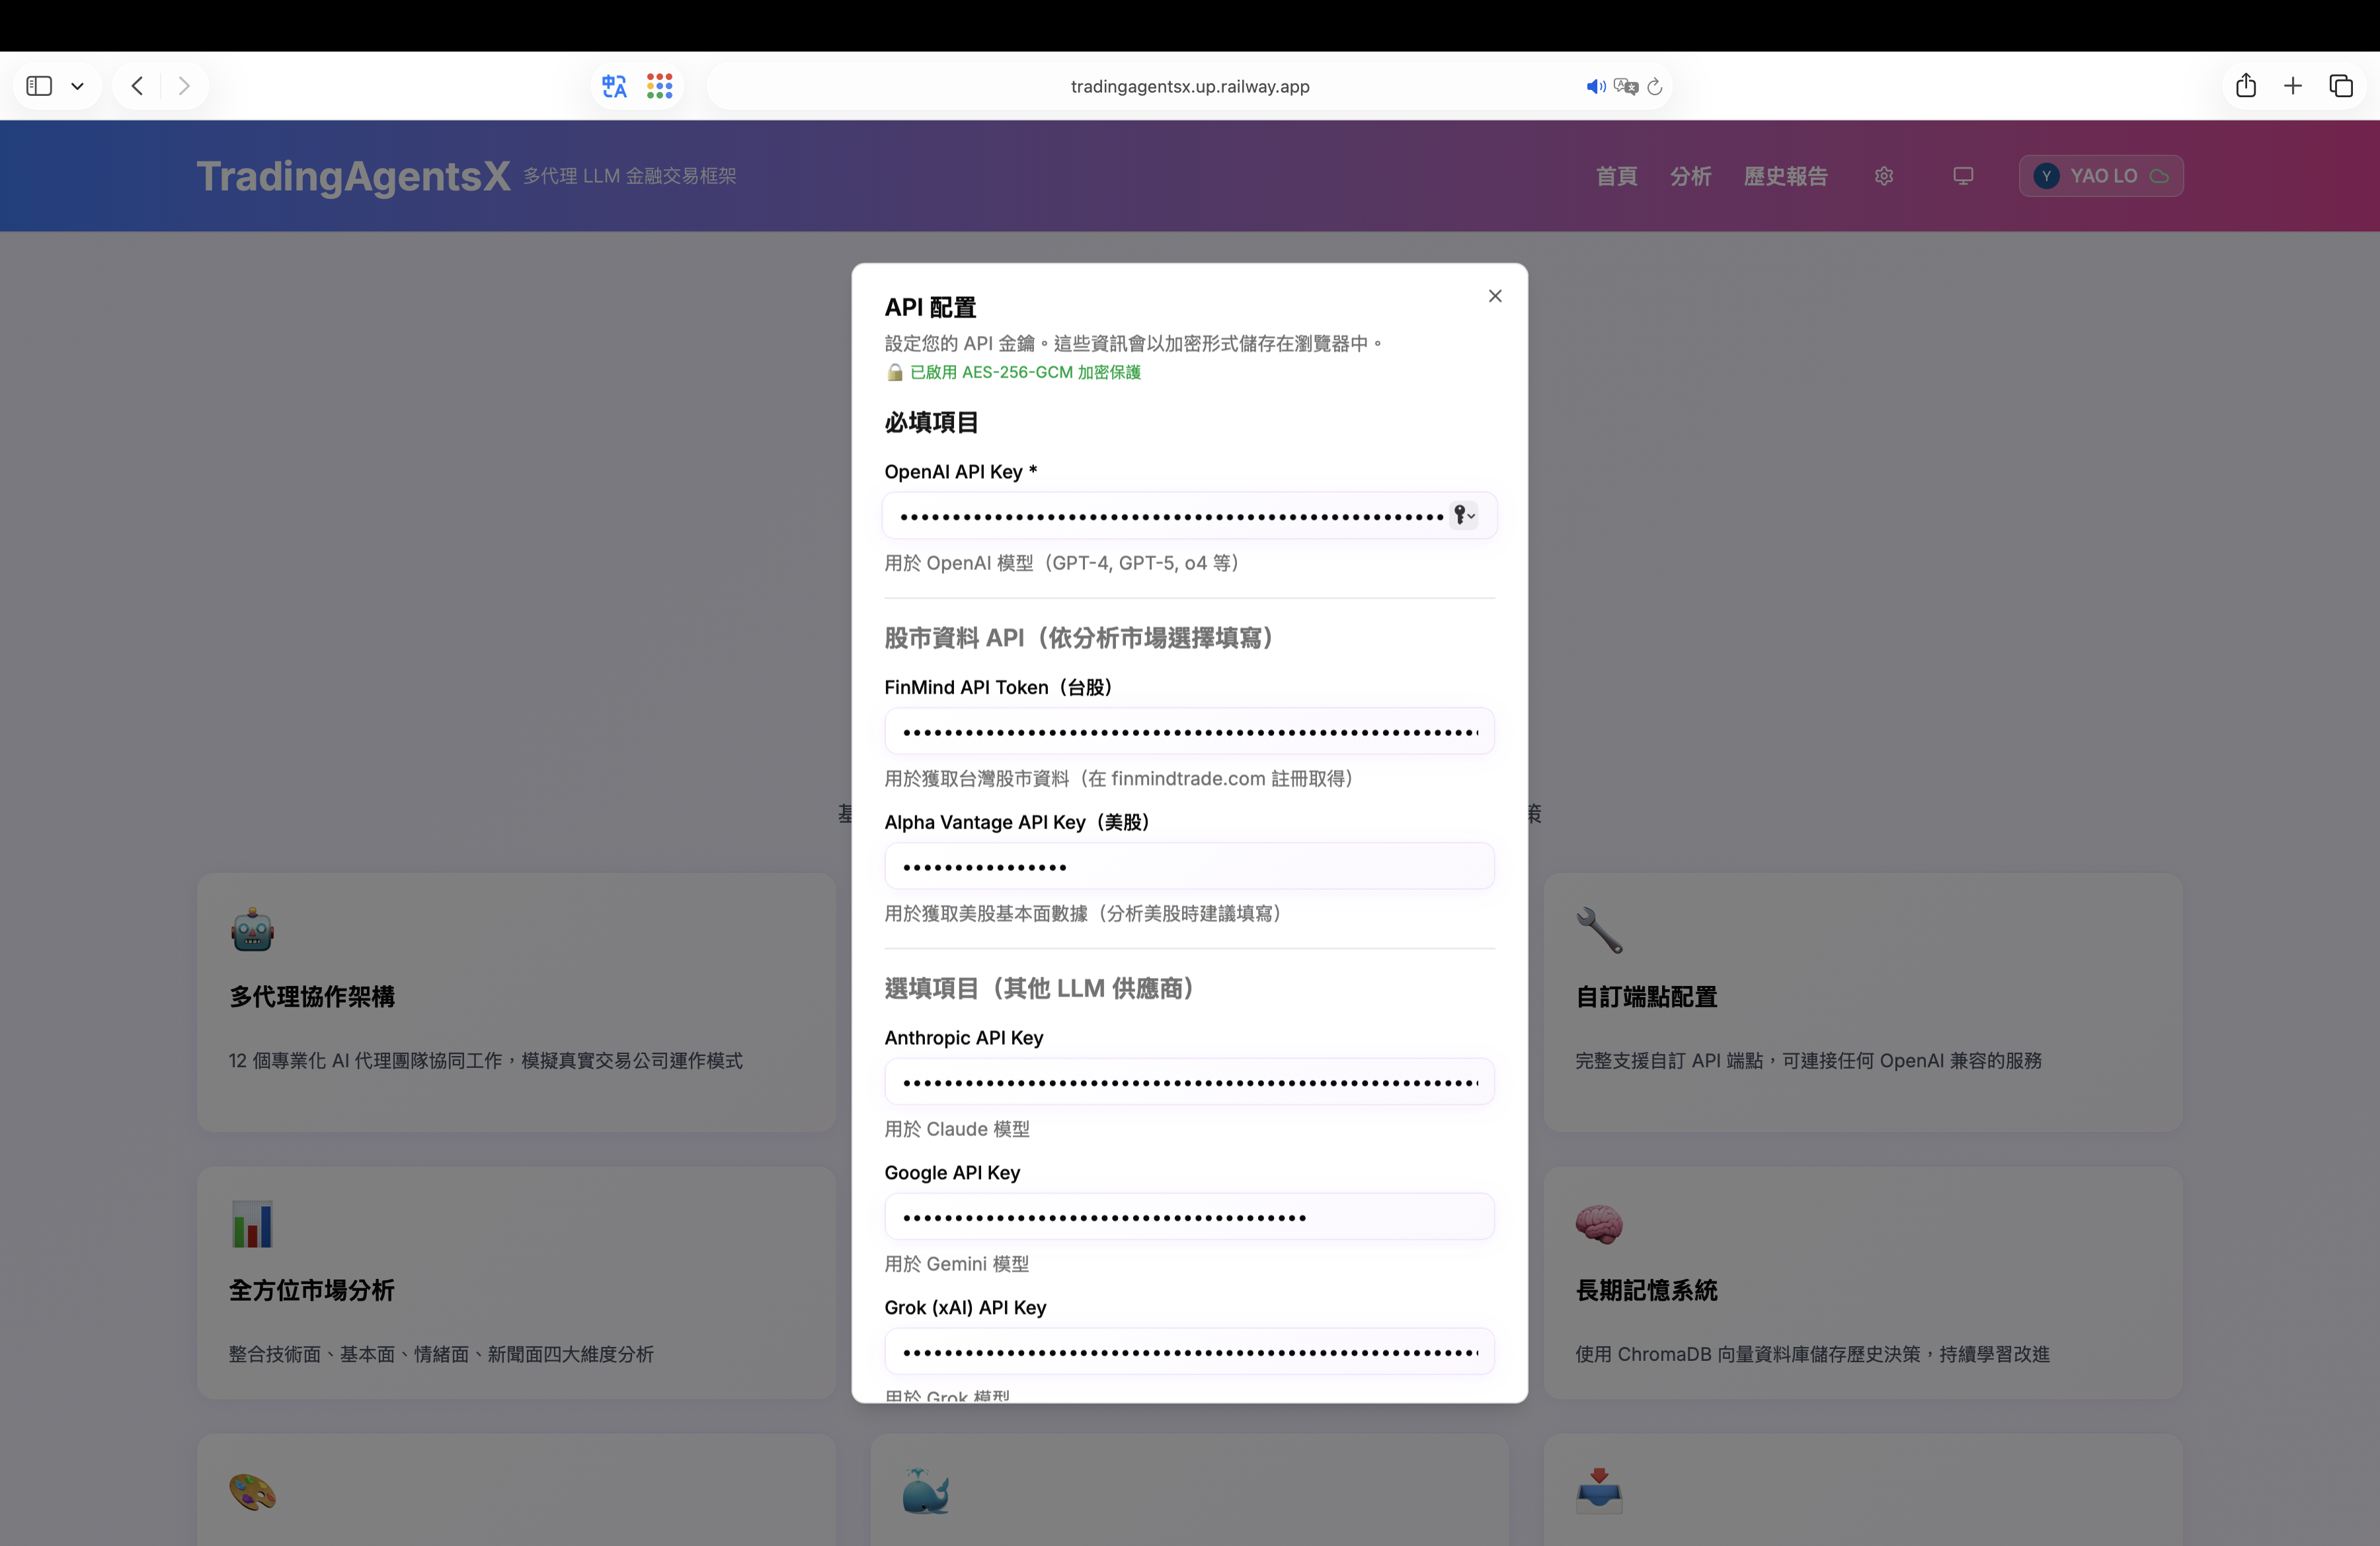The height and width of the screenshot is (1546, 2380).
Task: Go to 首頁 nav item
Action: [x=1616, y=176]
